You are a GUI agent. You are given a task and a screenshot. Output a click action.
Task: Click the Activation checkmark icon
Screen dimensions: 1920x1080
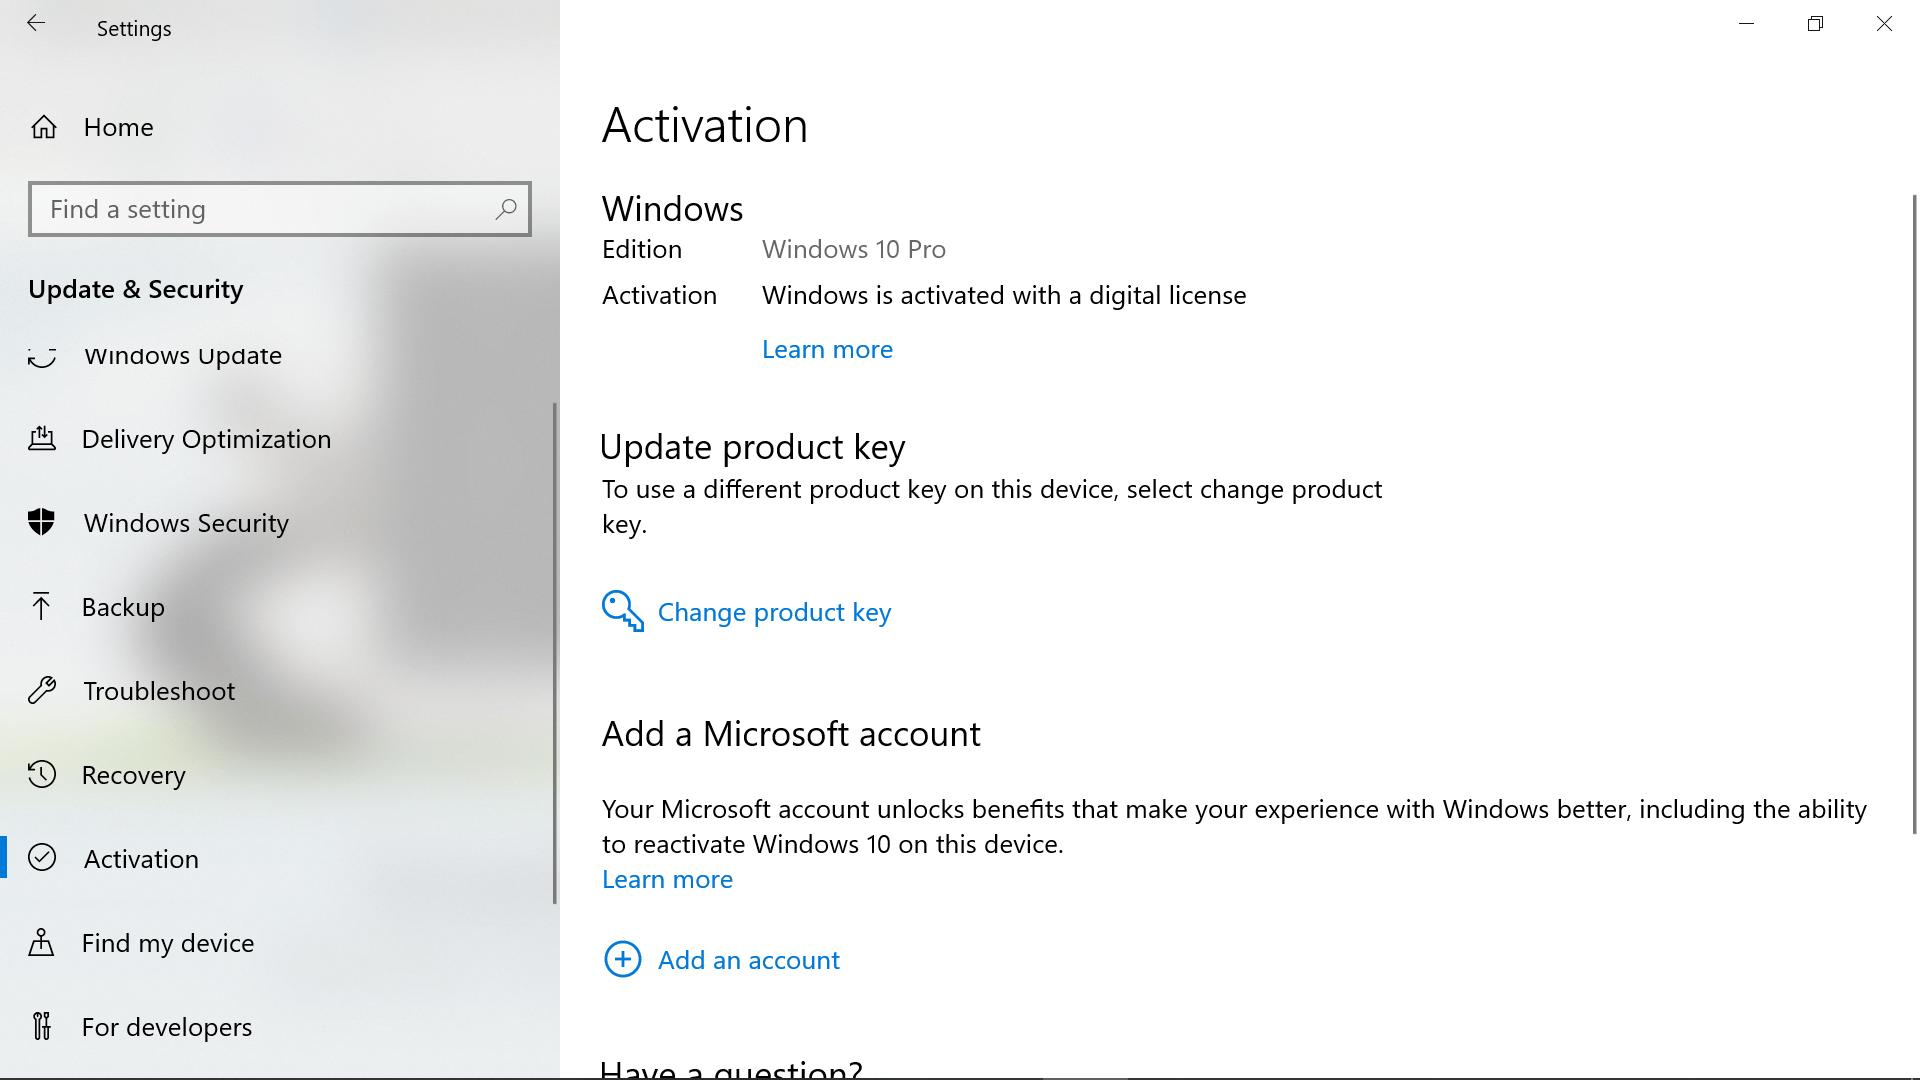(x=41, y=858)
